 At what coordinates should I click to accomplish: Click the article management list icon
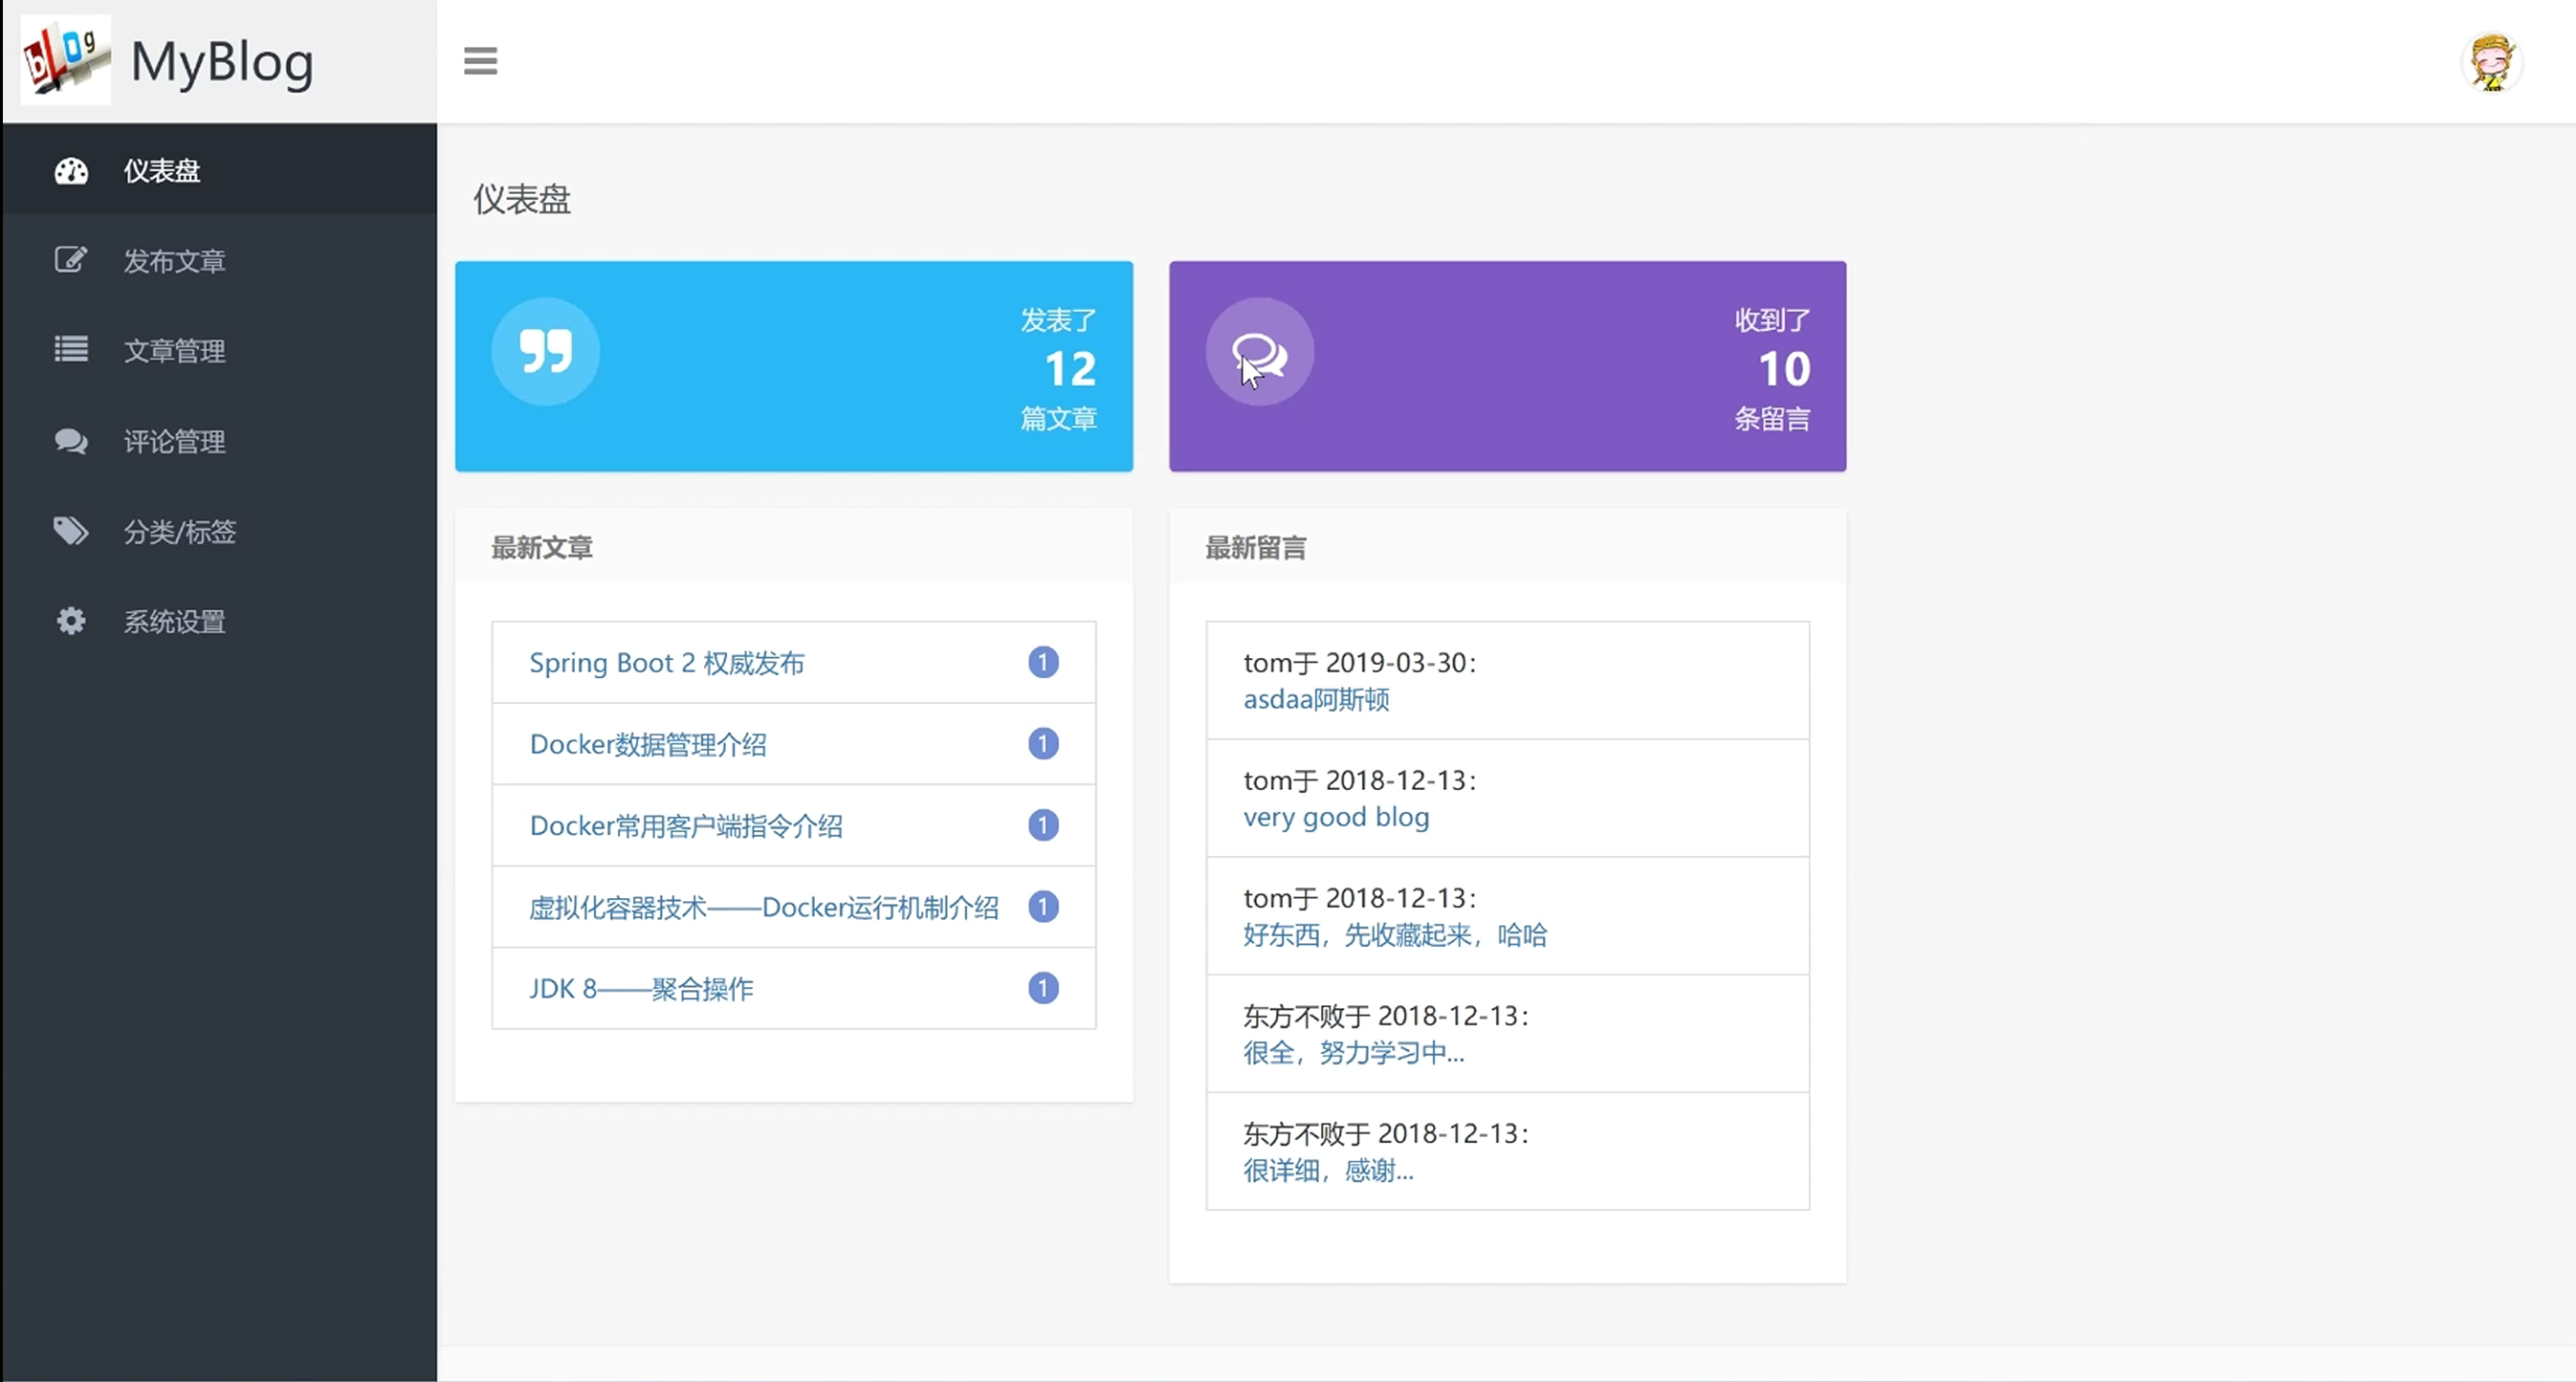tap(71, 350)
